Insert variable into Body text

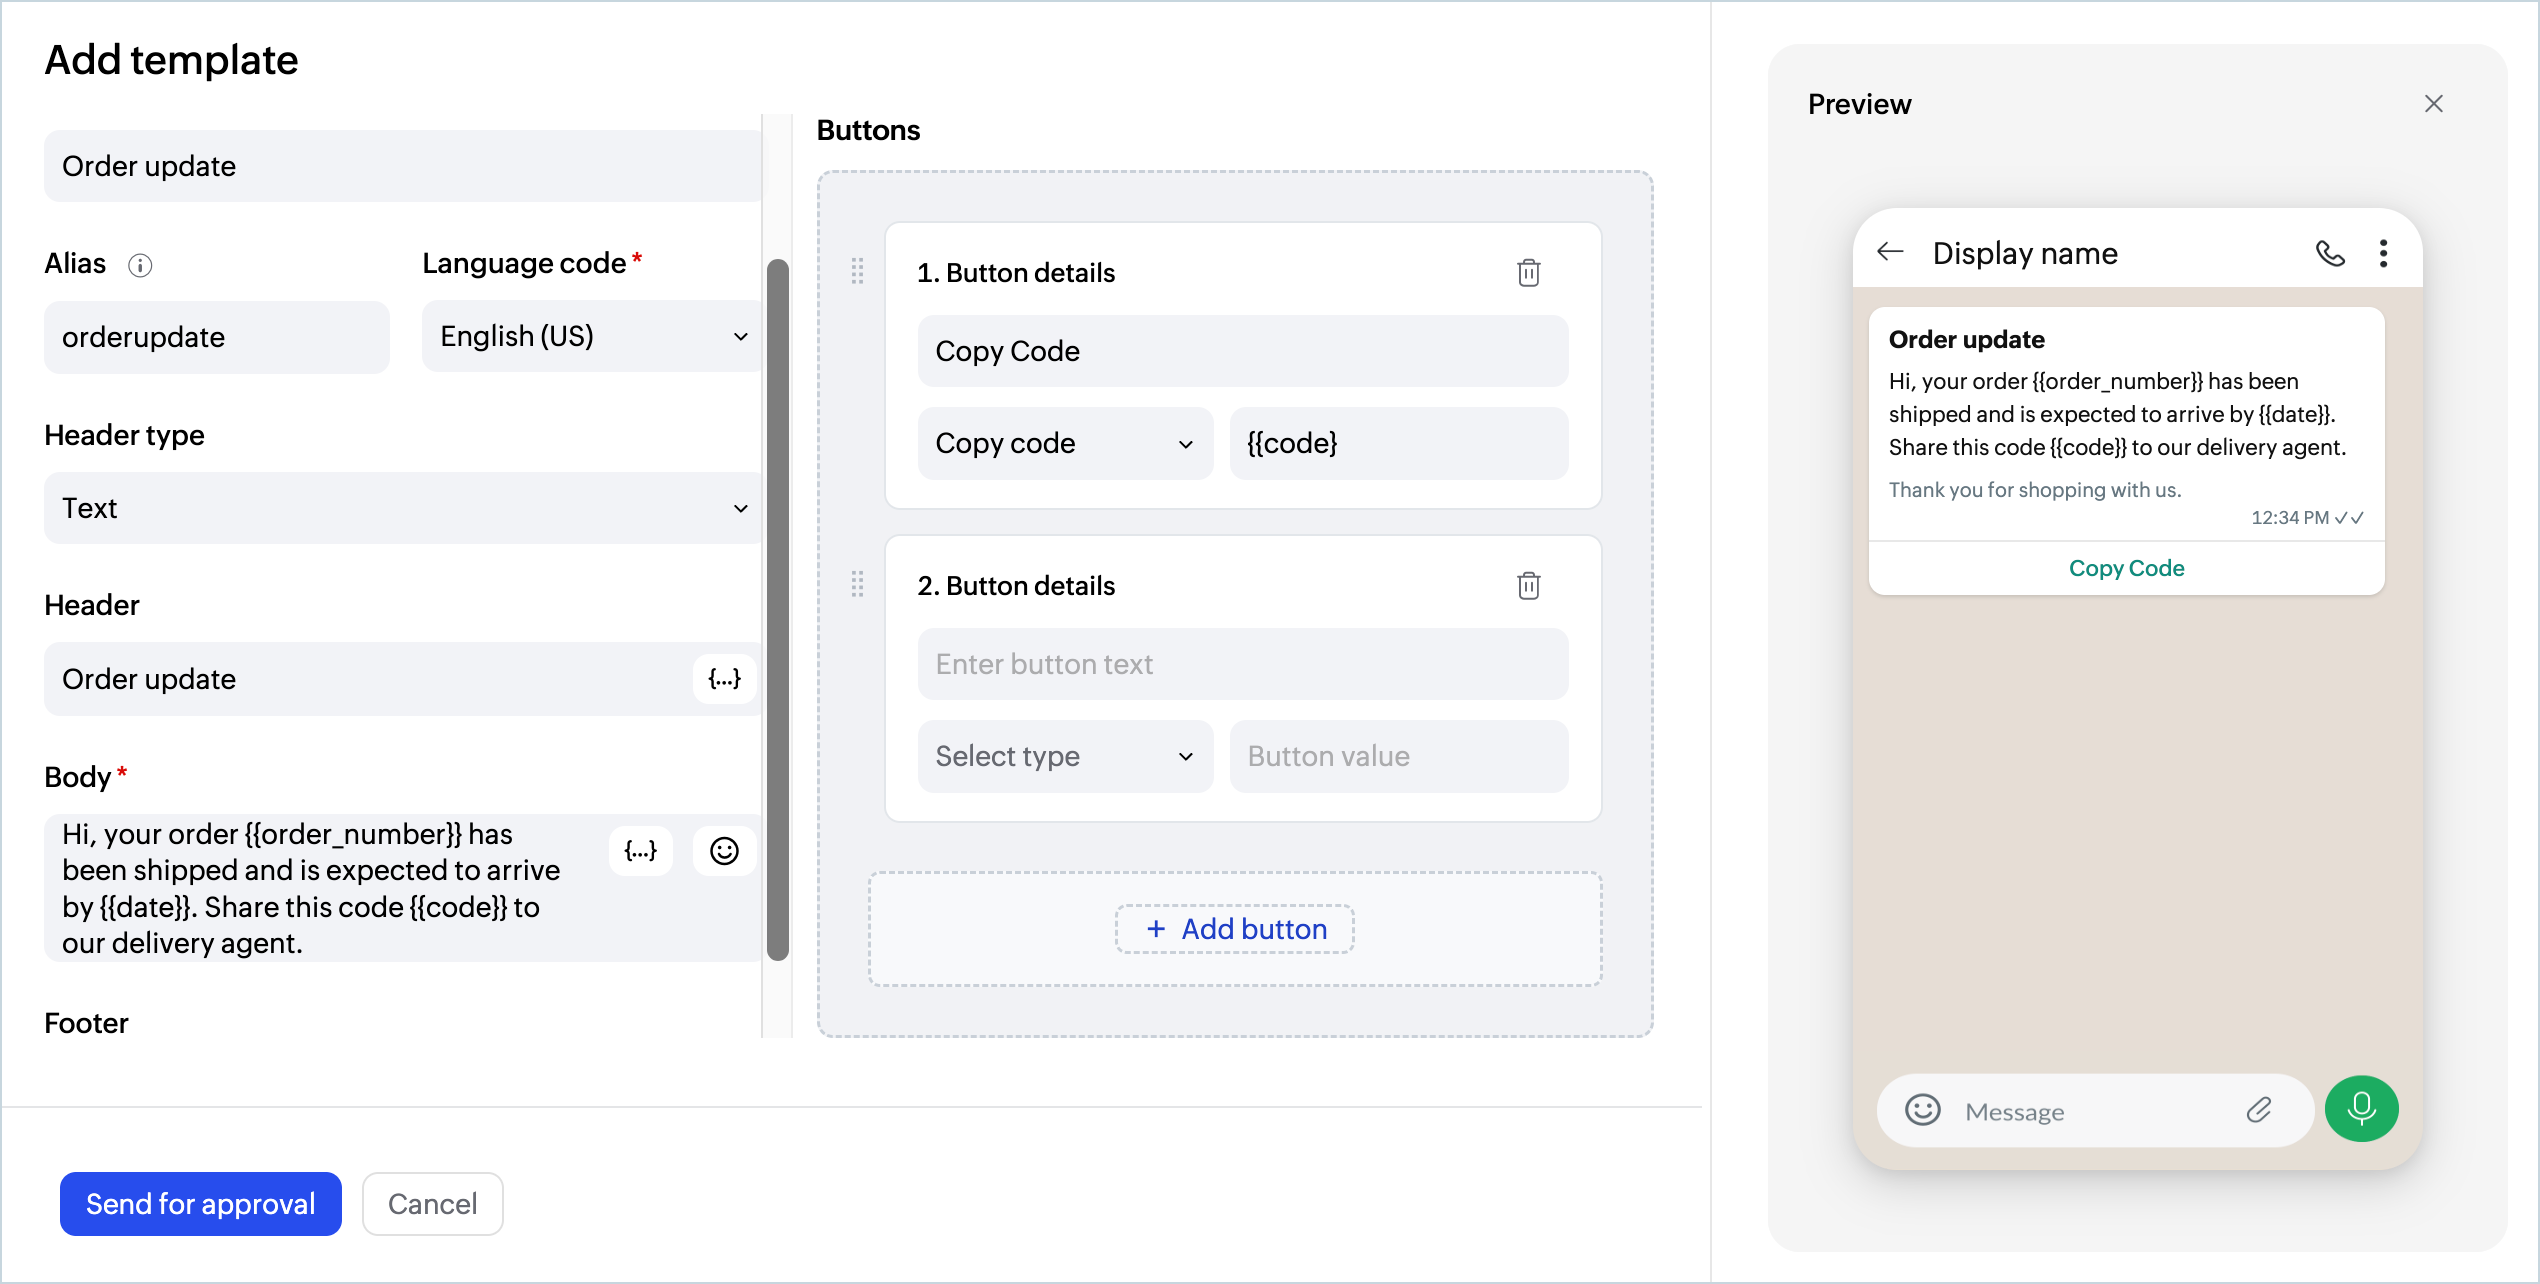point(641,851)
